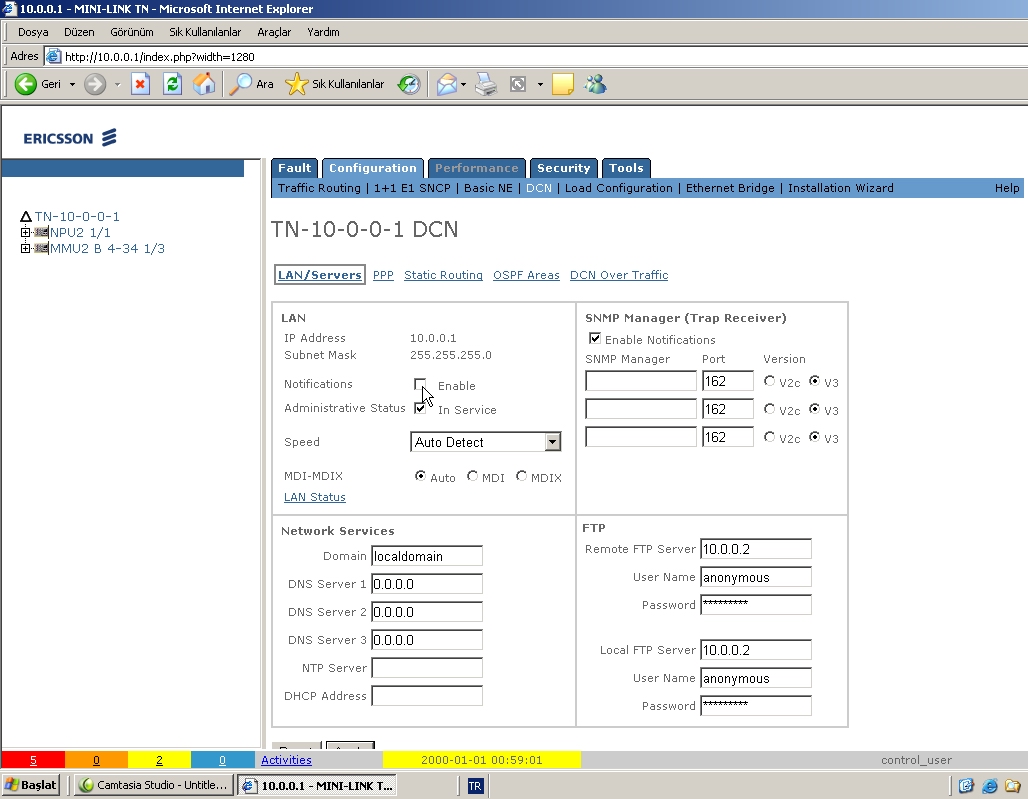Click the orange major alarm count 0

click(x=96, y=760)
